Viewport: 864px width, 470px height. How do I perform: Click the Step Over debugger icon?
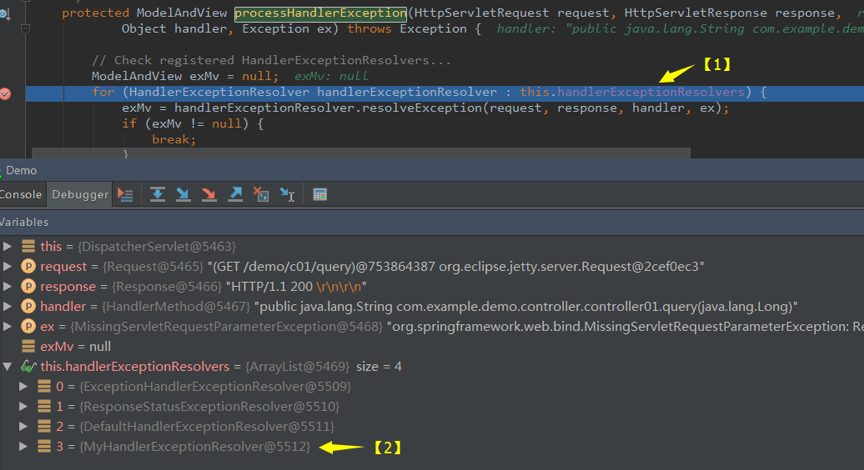pyautogui.click(x=158, y=195)
